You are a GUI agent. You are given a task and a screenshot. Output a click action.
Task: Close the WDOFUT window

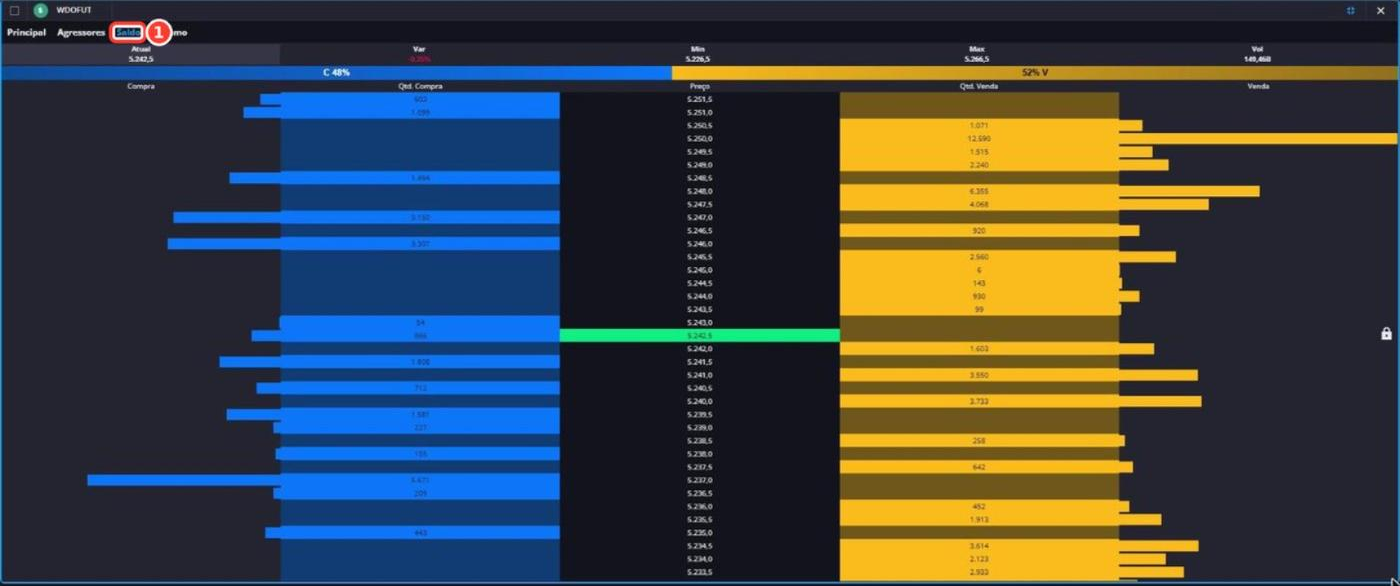tap(1381, 10)
